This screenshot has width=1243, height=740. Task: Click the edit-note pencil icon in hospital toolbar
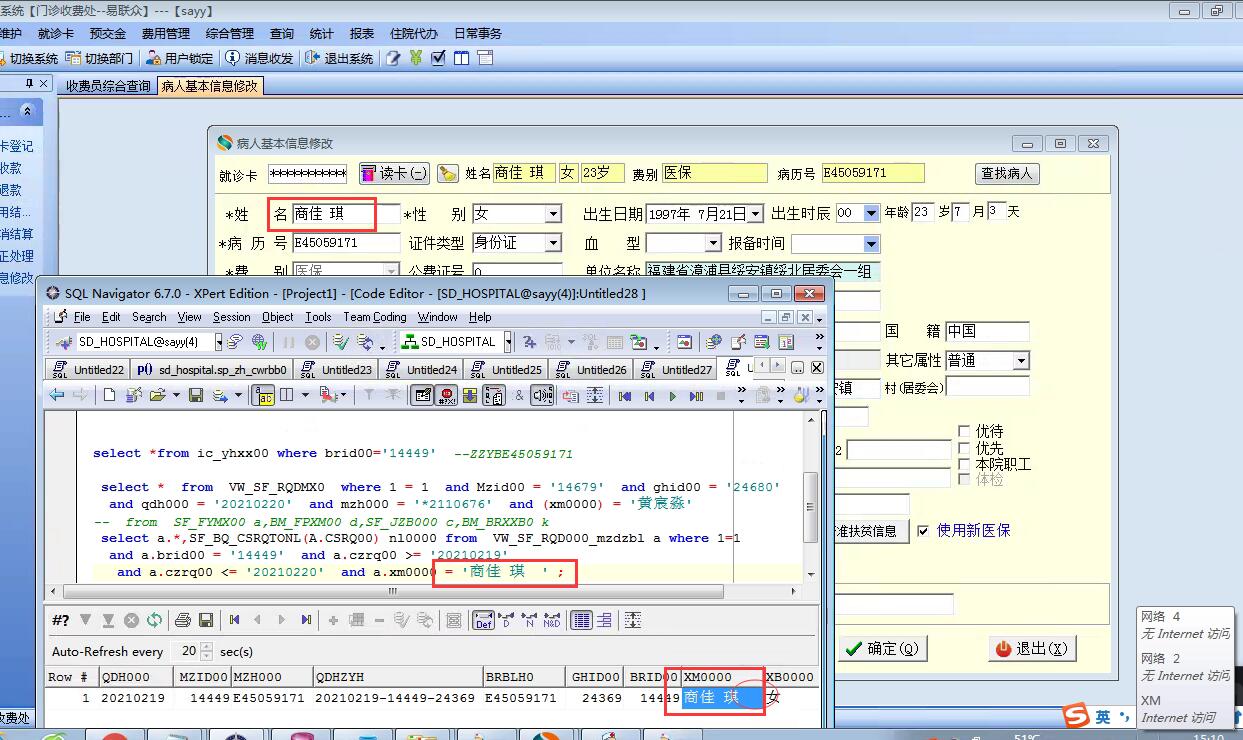(x=393, y=58)
